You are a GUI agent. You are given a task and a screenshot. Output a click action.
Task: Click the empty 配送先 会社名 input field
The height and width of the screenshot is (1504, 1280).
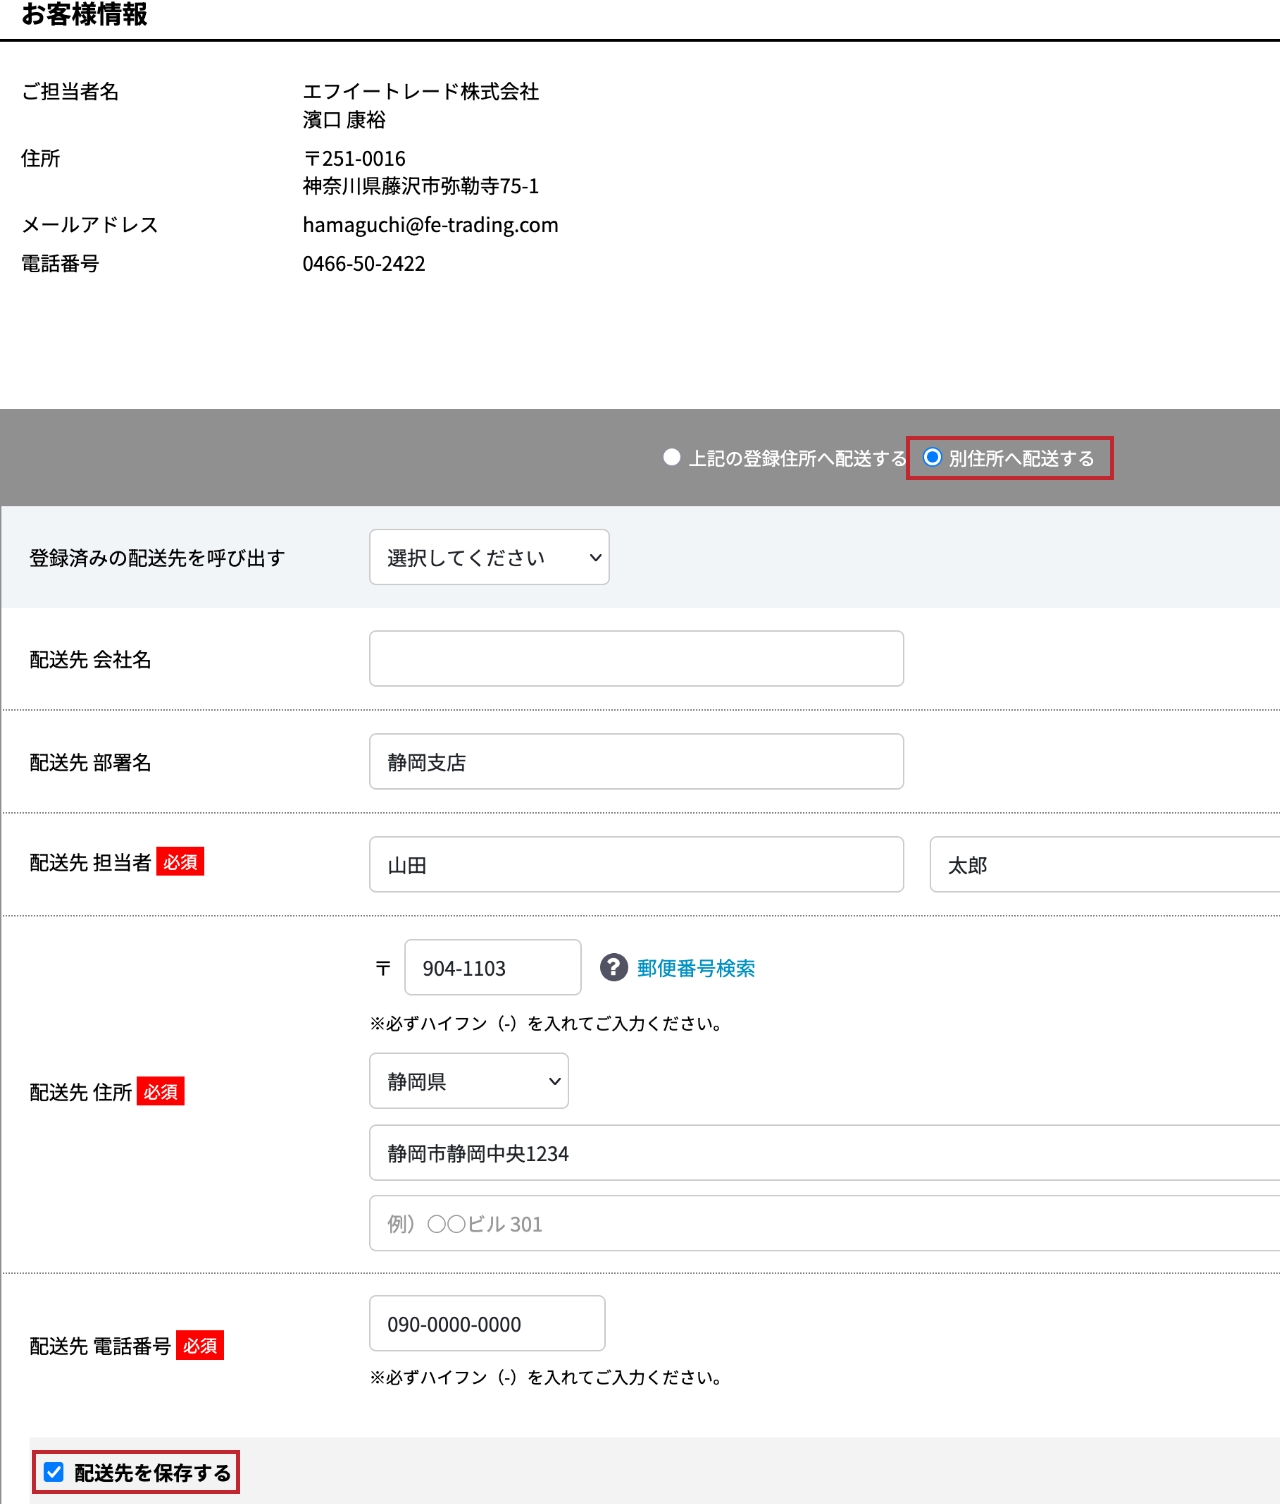636,658
